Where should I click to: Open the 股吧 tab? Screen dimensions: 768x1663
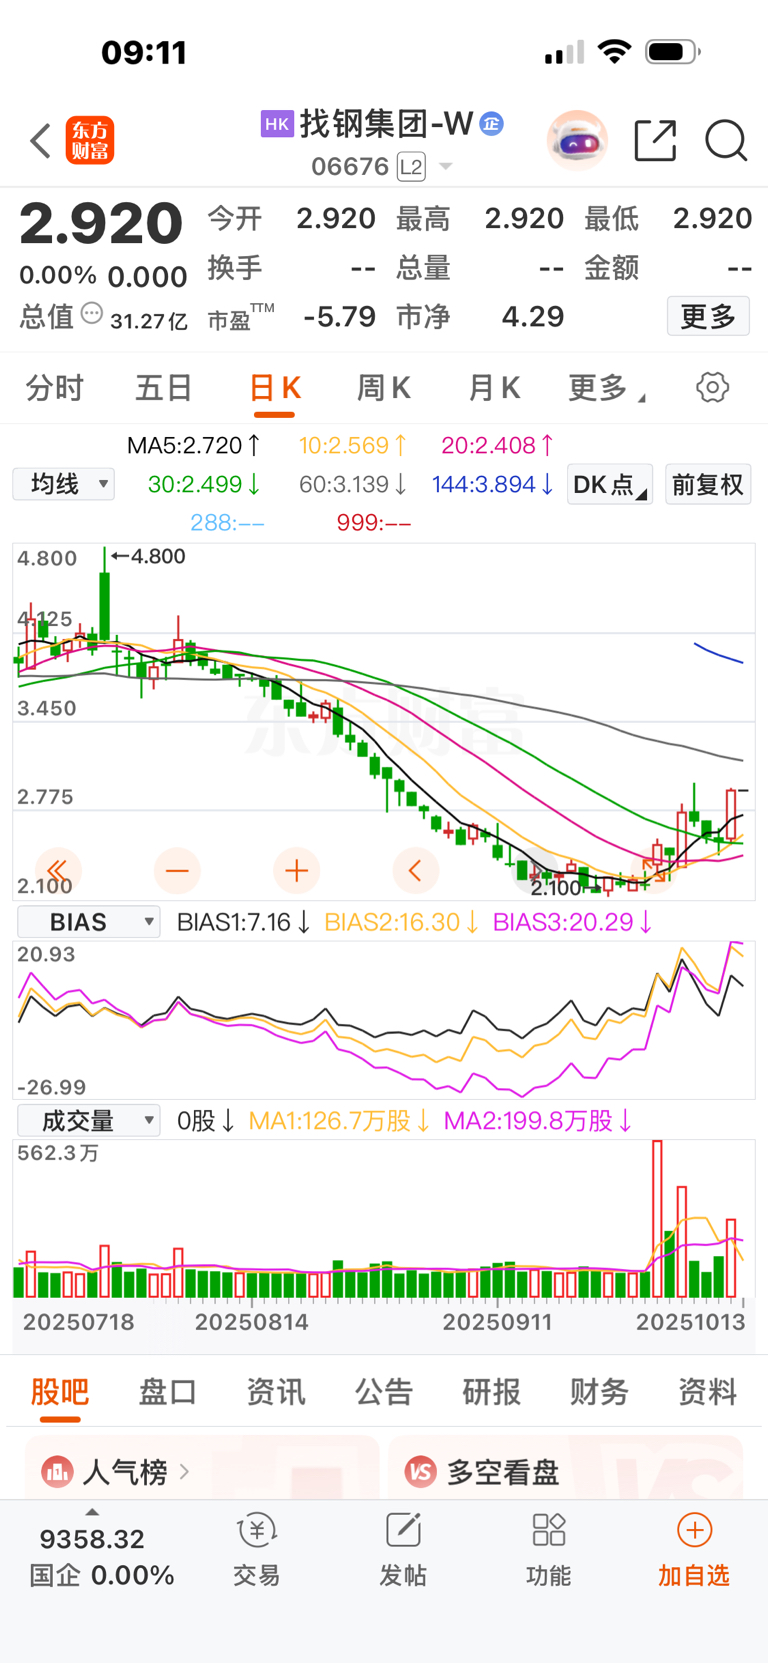tap(60, 1391)
